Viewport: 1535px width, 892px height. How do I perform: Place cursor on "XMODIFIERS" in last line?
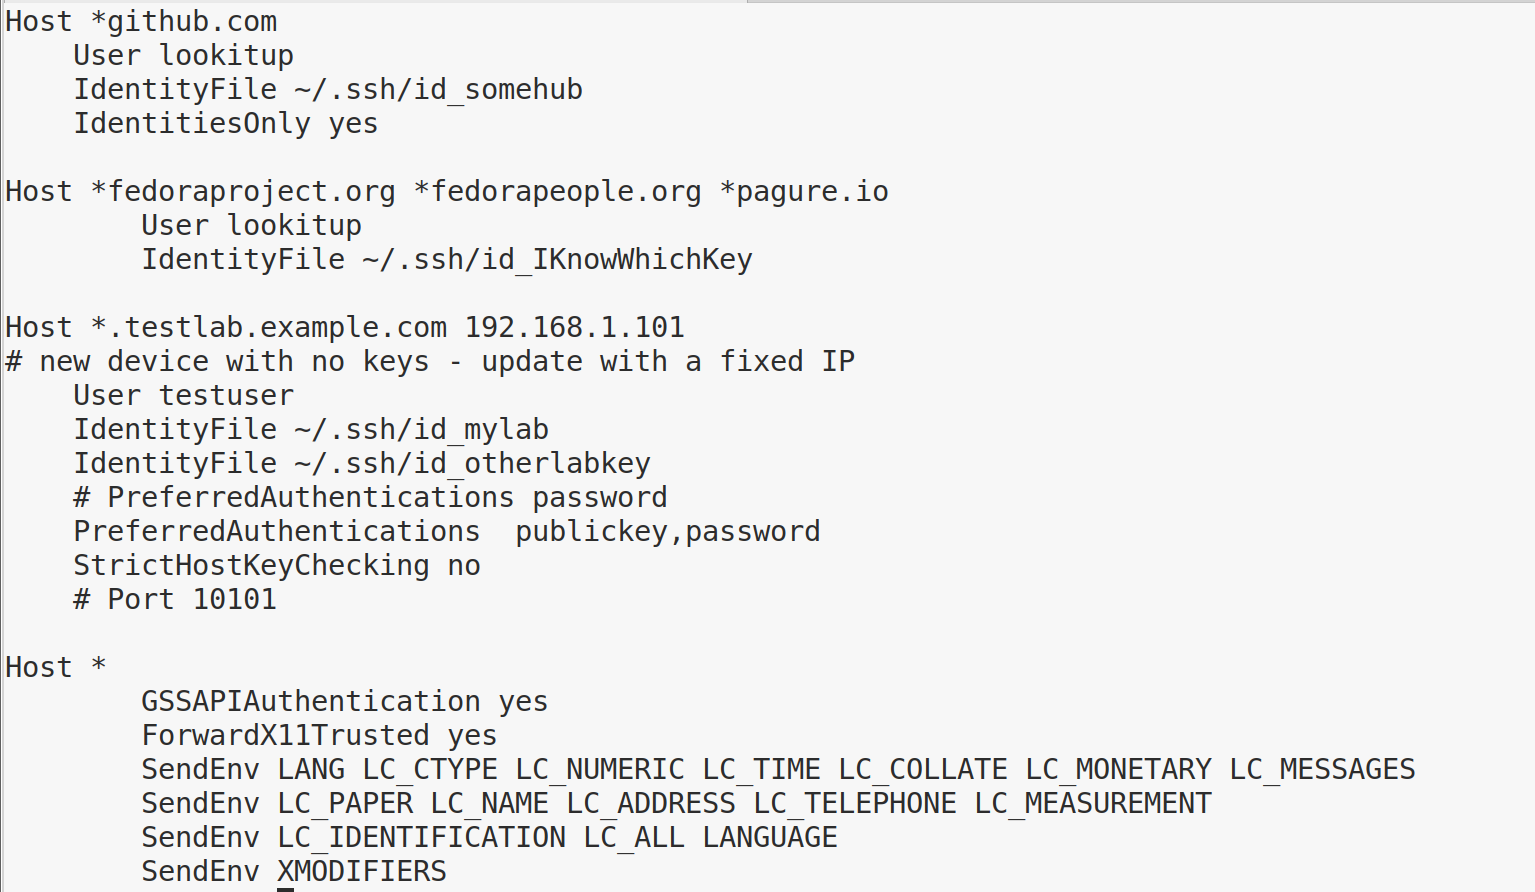[362, 872]
